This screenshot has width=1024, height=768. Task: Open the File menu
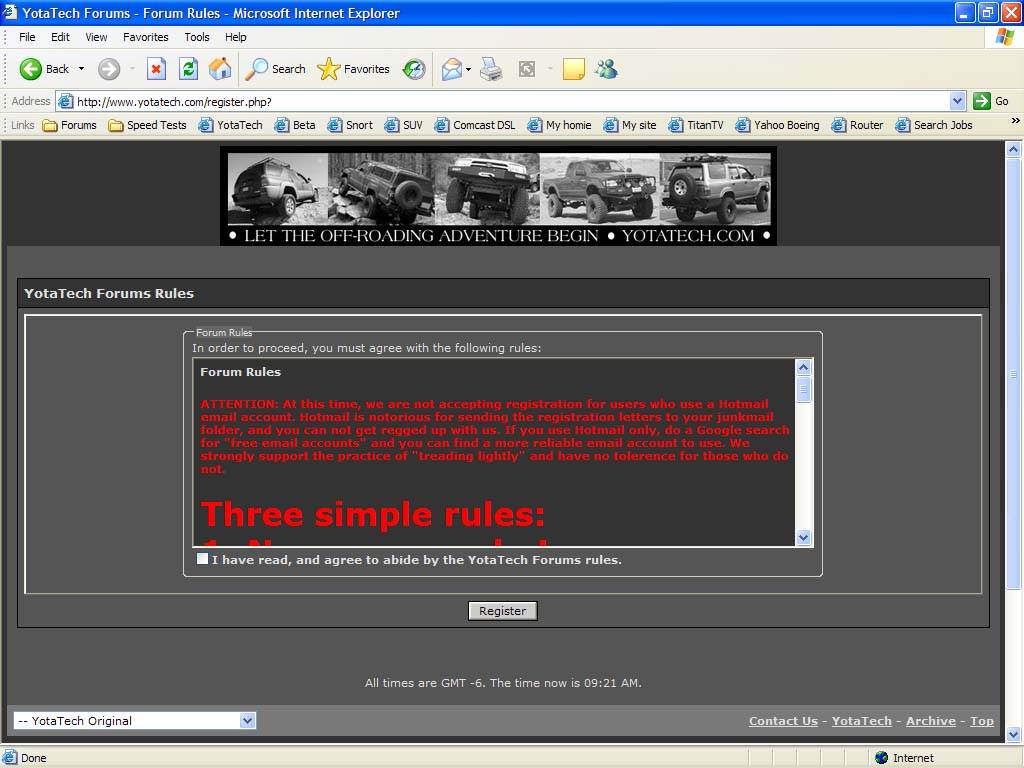[27, 37]
